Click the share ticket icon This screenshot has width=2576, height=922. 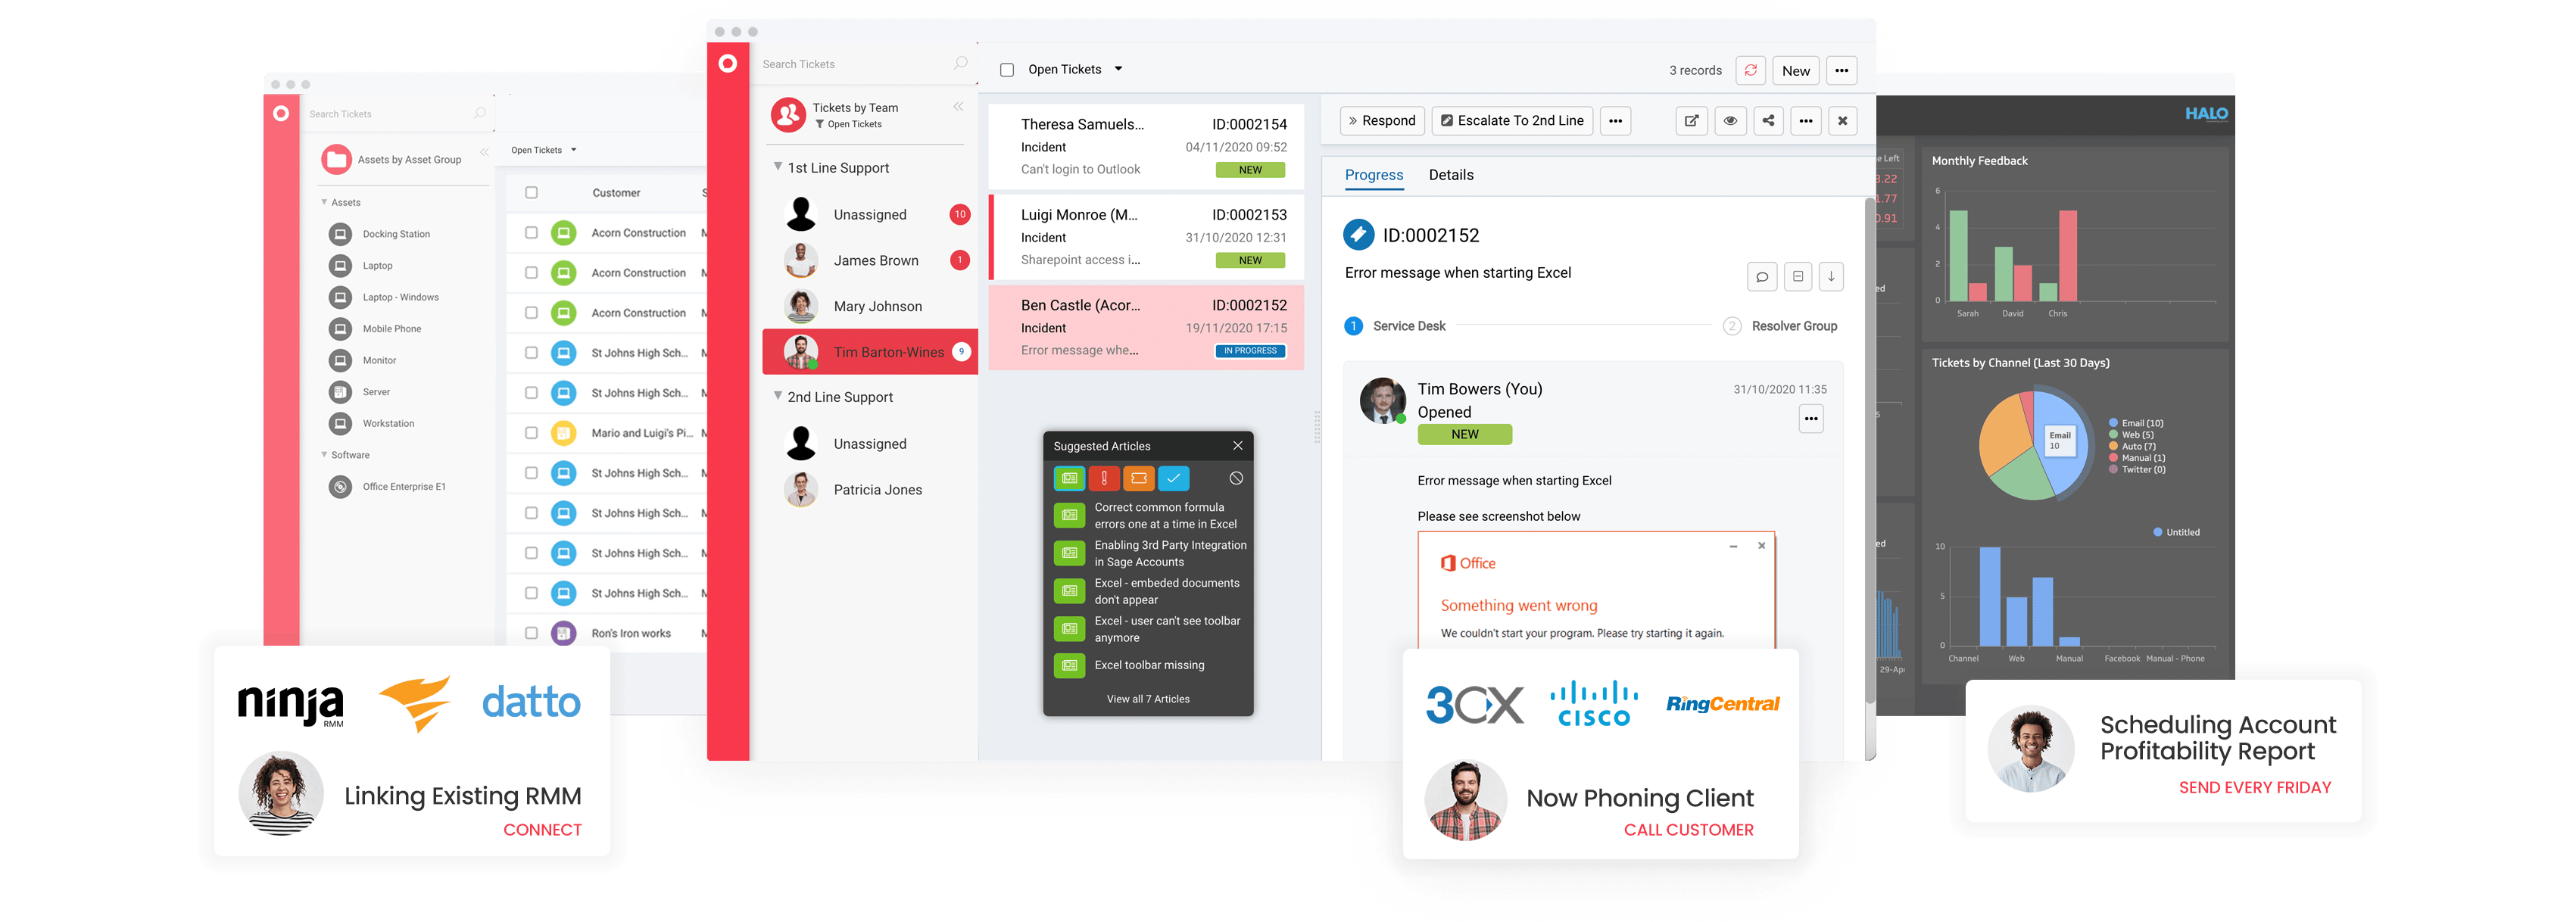pos(1768,121)
